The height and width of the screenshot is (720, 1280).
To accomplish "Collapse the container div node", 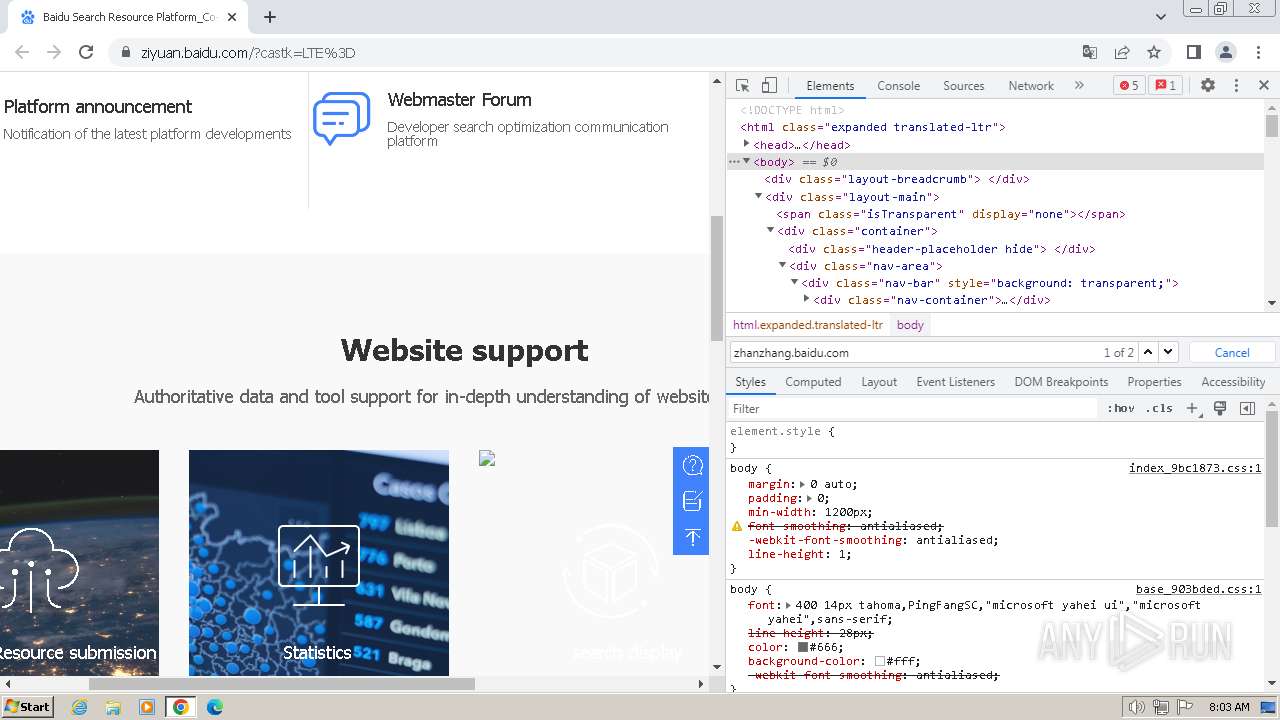I will pos(770,230).
